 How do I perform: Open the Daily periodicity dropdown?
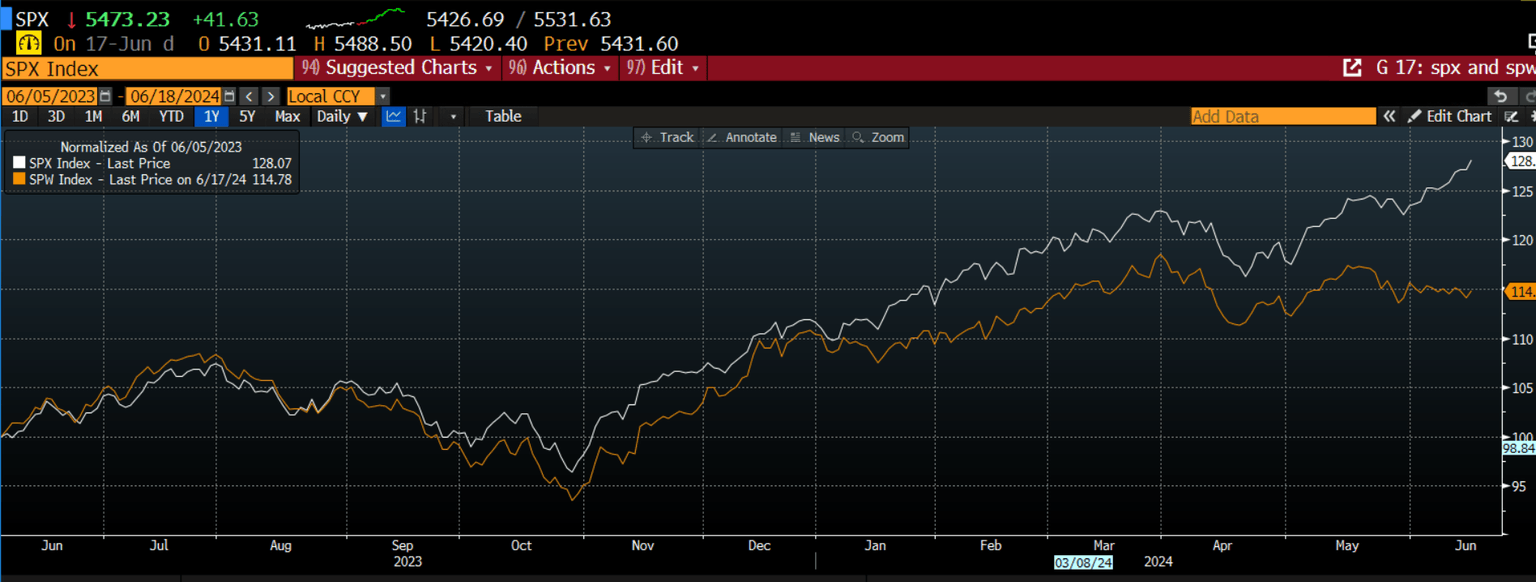click(x=342, y=116)
